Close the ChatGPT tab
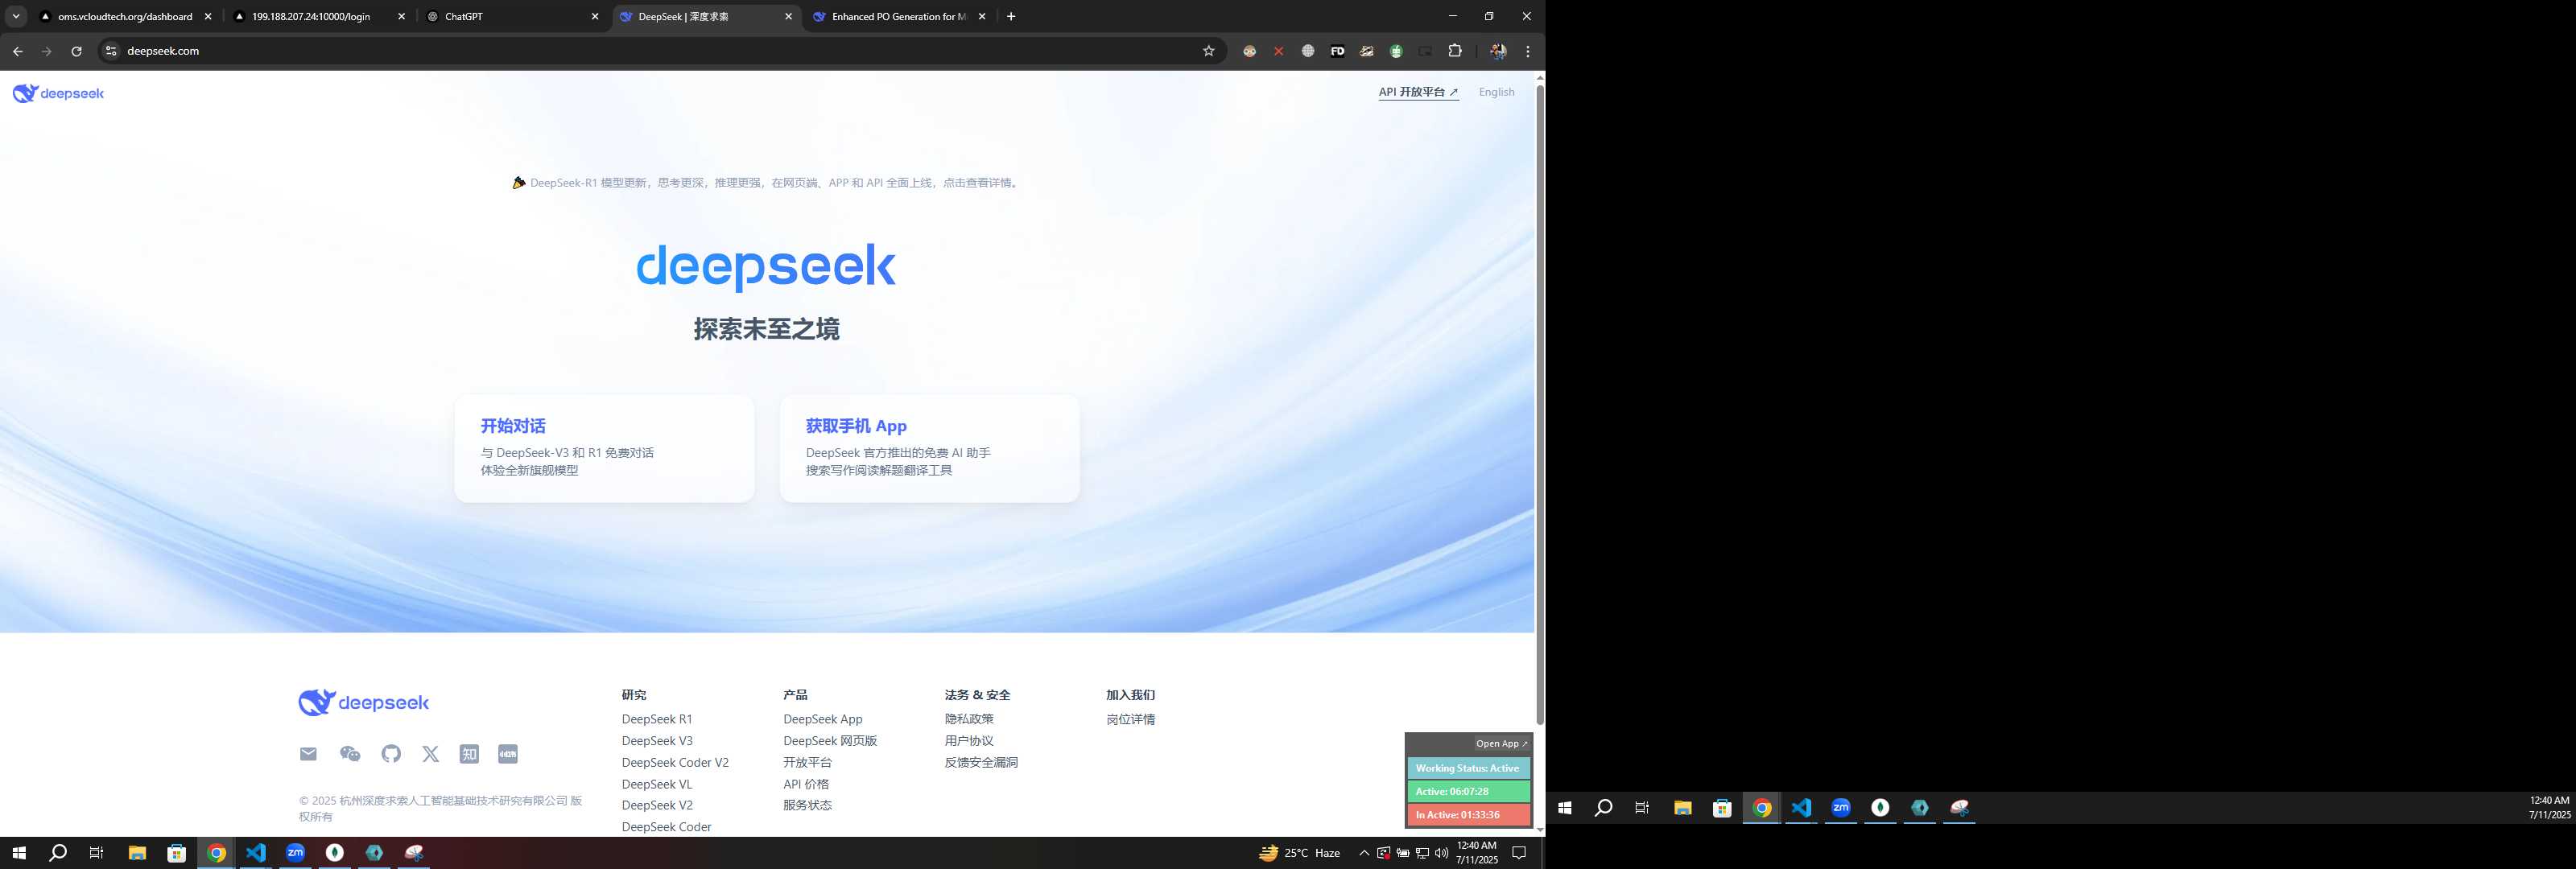2576x869 pixels. [x=595, y=16]
